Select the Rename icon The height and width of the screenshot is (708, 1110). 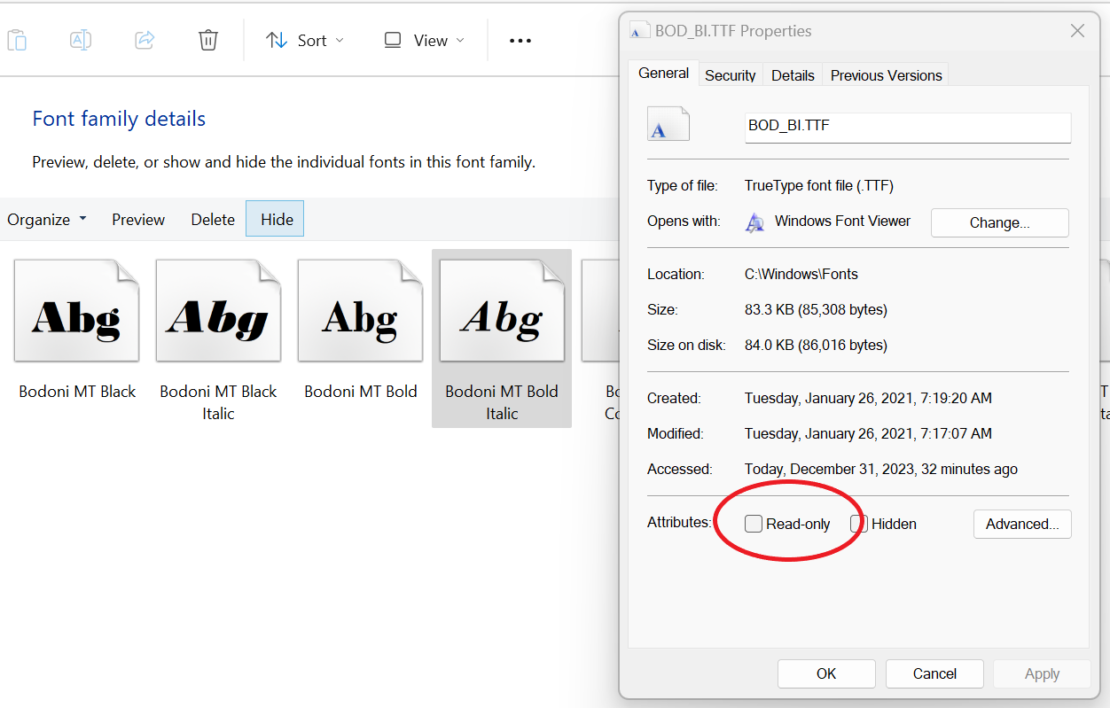(80, 39)
